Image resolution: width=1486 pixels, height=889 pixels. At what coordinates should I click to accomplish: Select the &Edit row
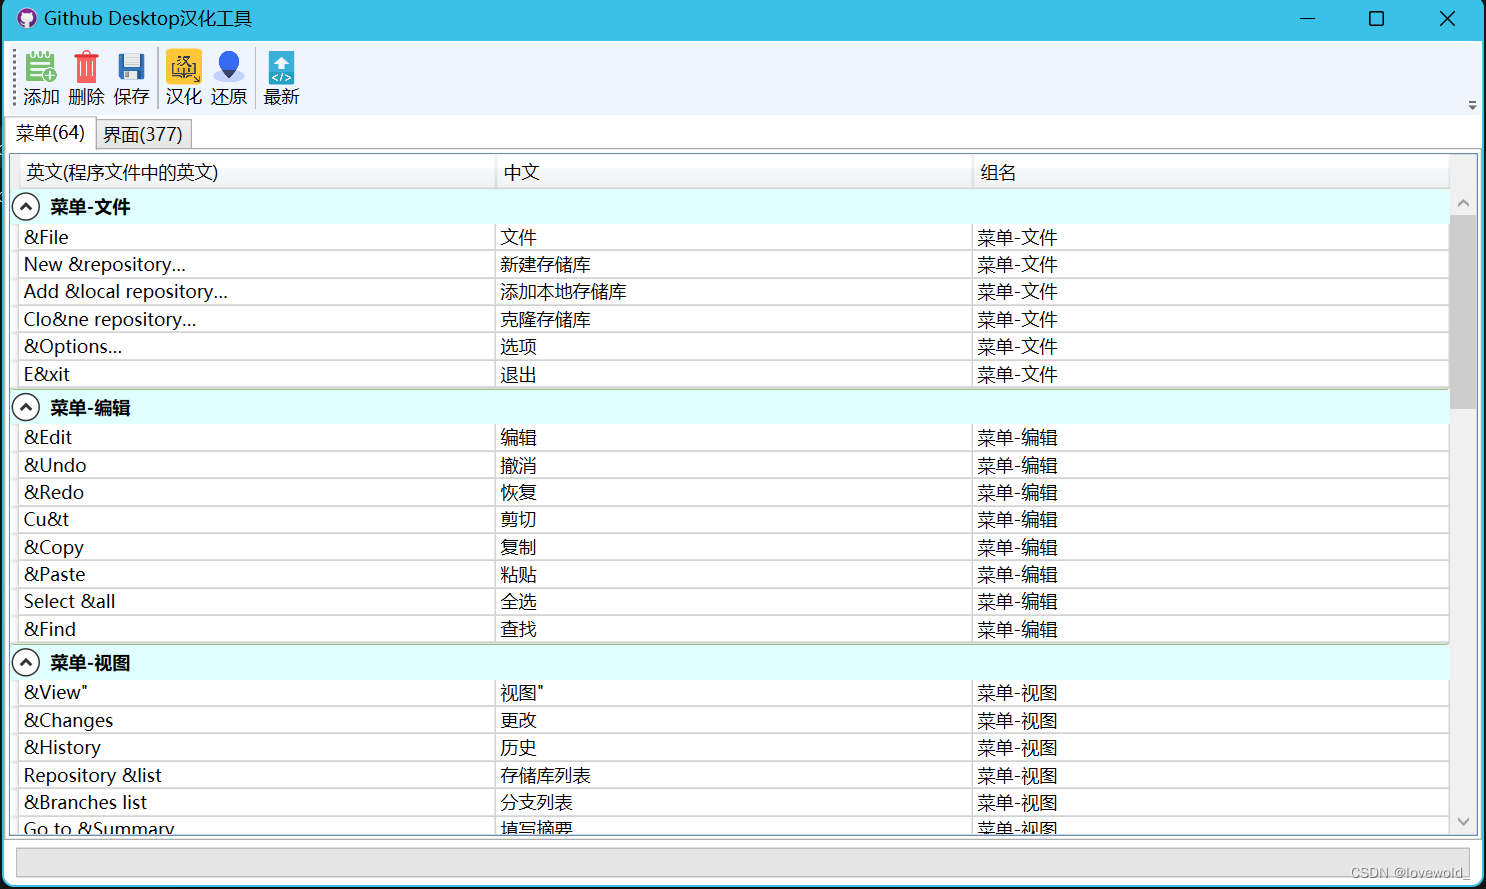(734, 437)
